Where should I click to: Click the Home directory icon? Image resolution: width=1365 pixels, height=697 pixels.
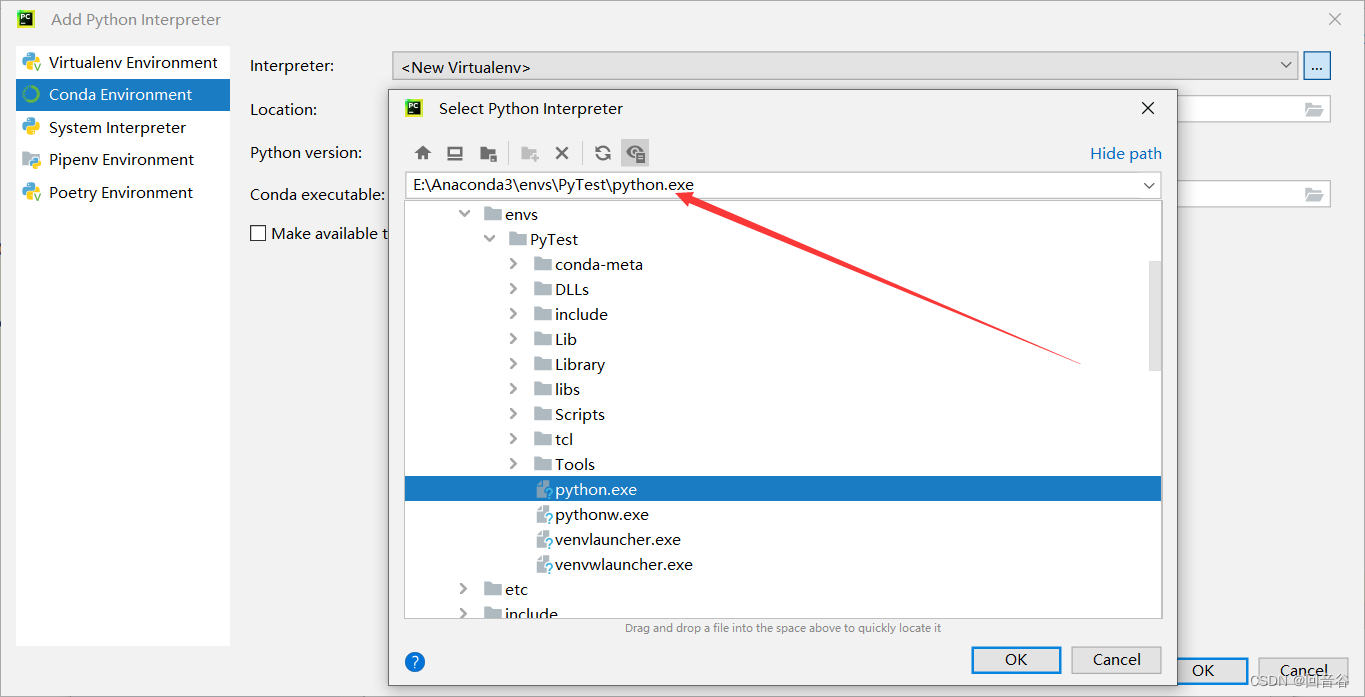423,152
